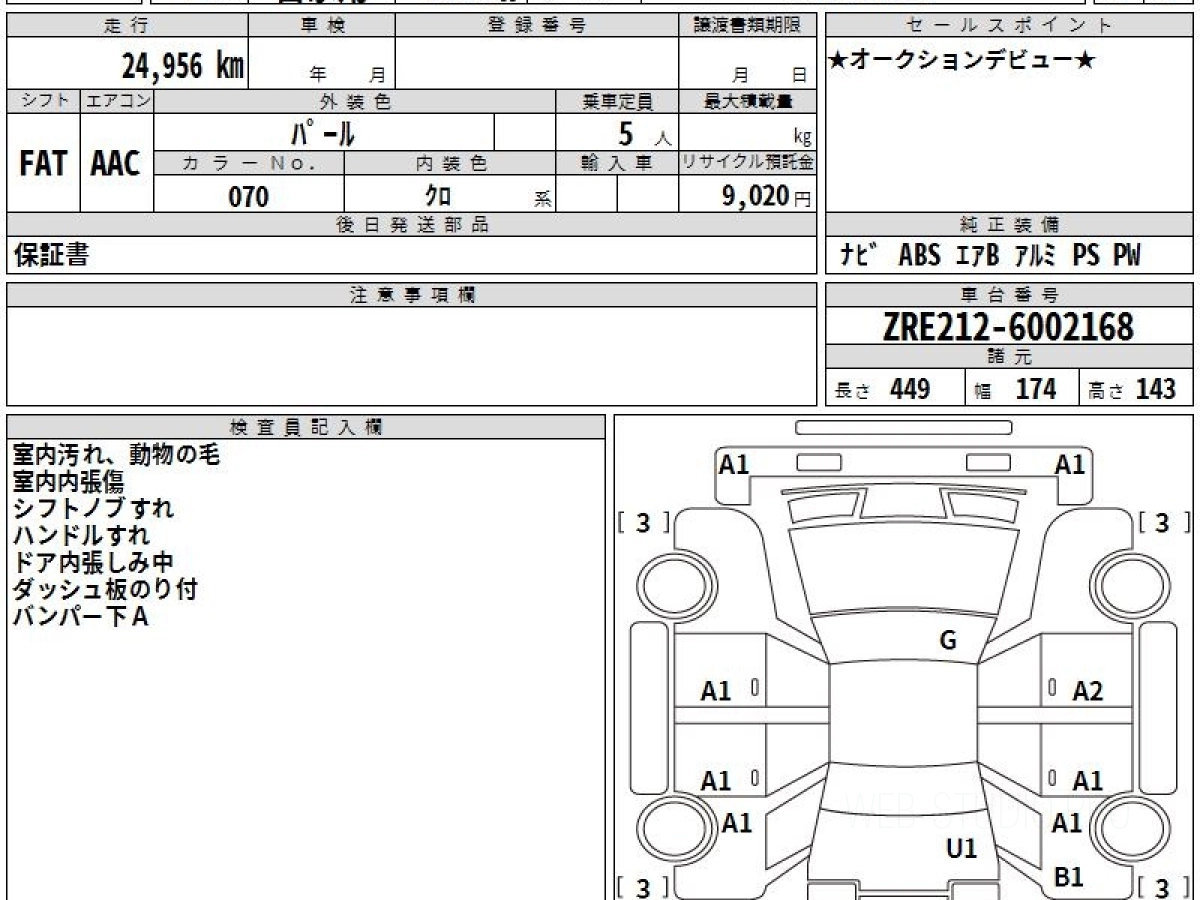Select the recycle deposit 9,020円
1200x900 pixels.
766,196
